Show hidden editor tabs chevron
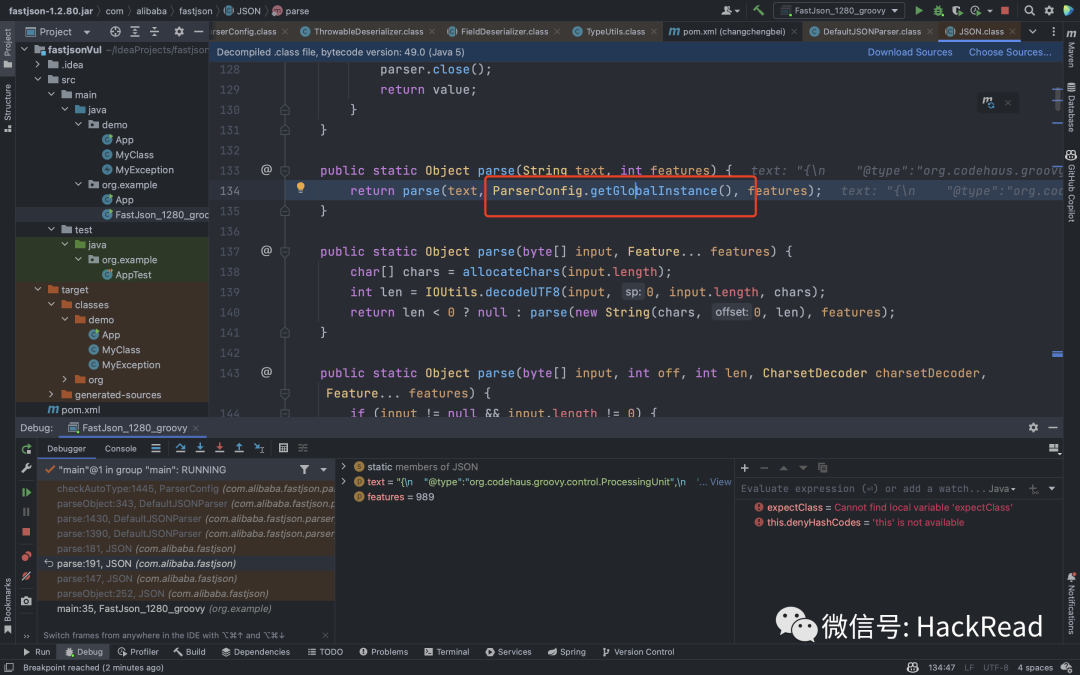This screenshot has width=1080, height=675. coord(1032,32)
